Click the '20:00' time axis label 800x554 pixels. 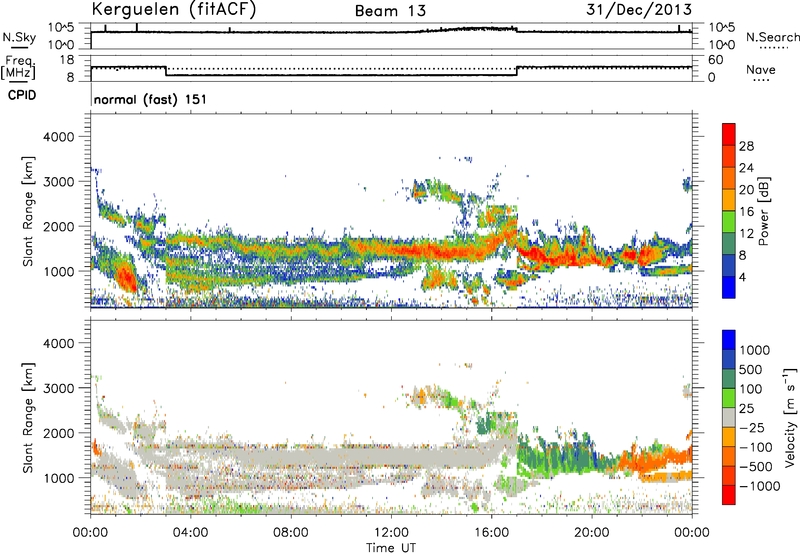click(592, 533)
